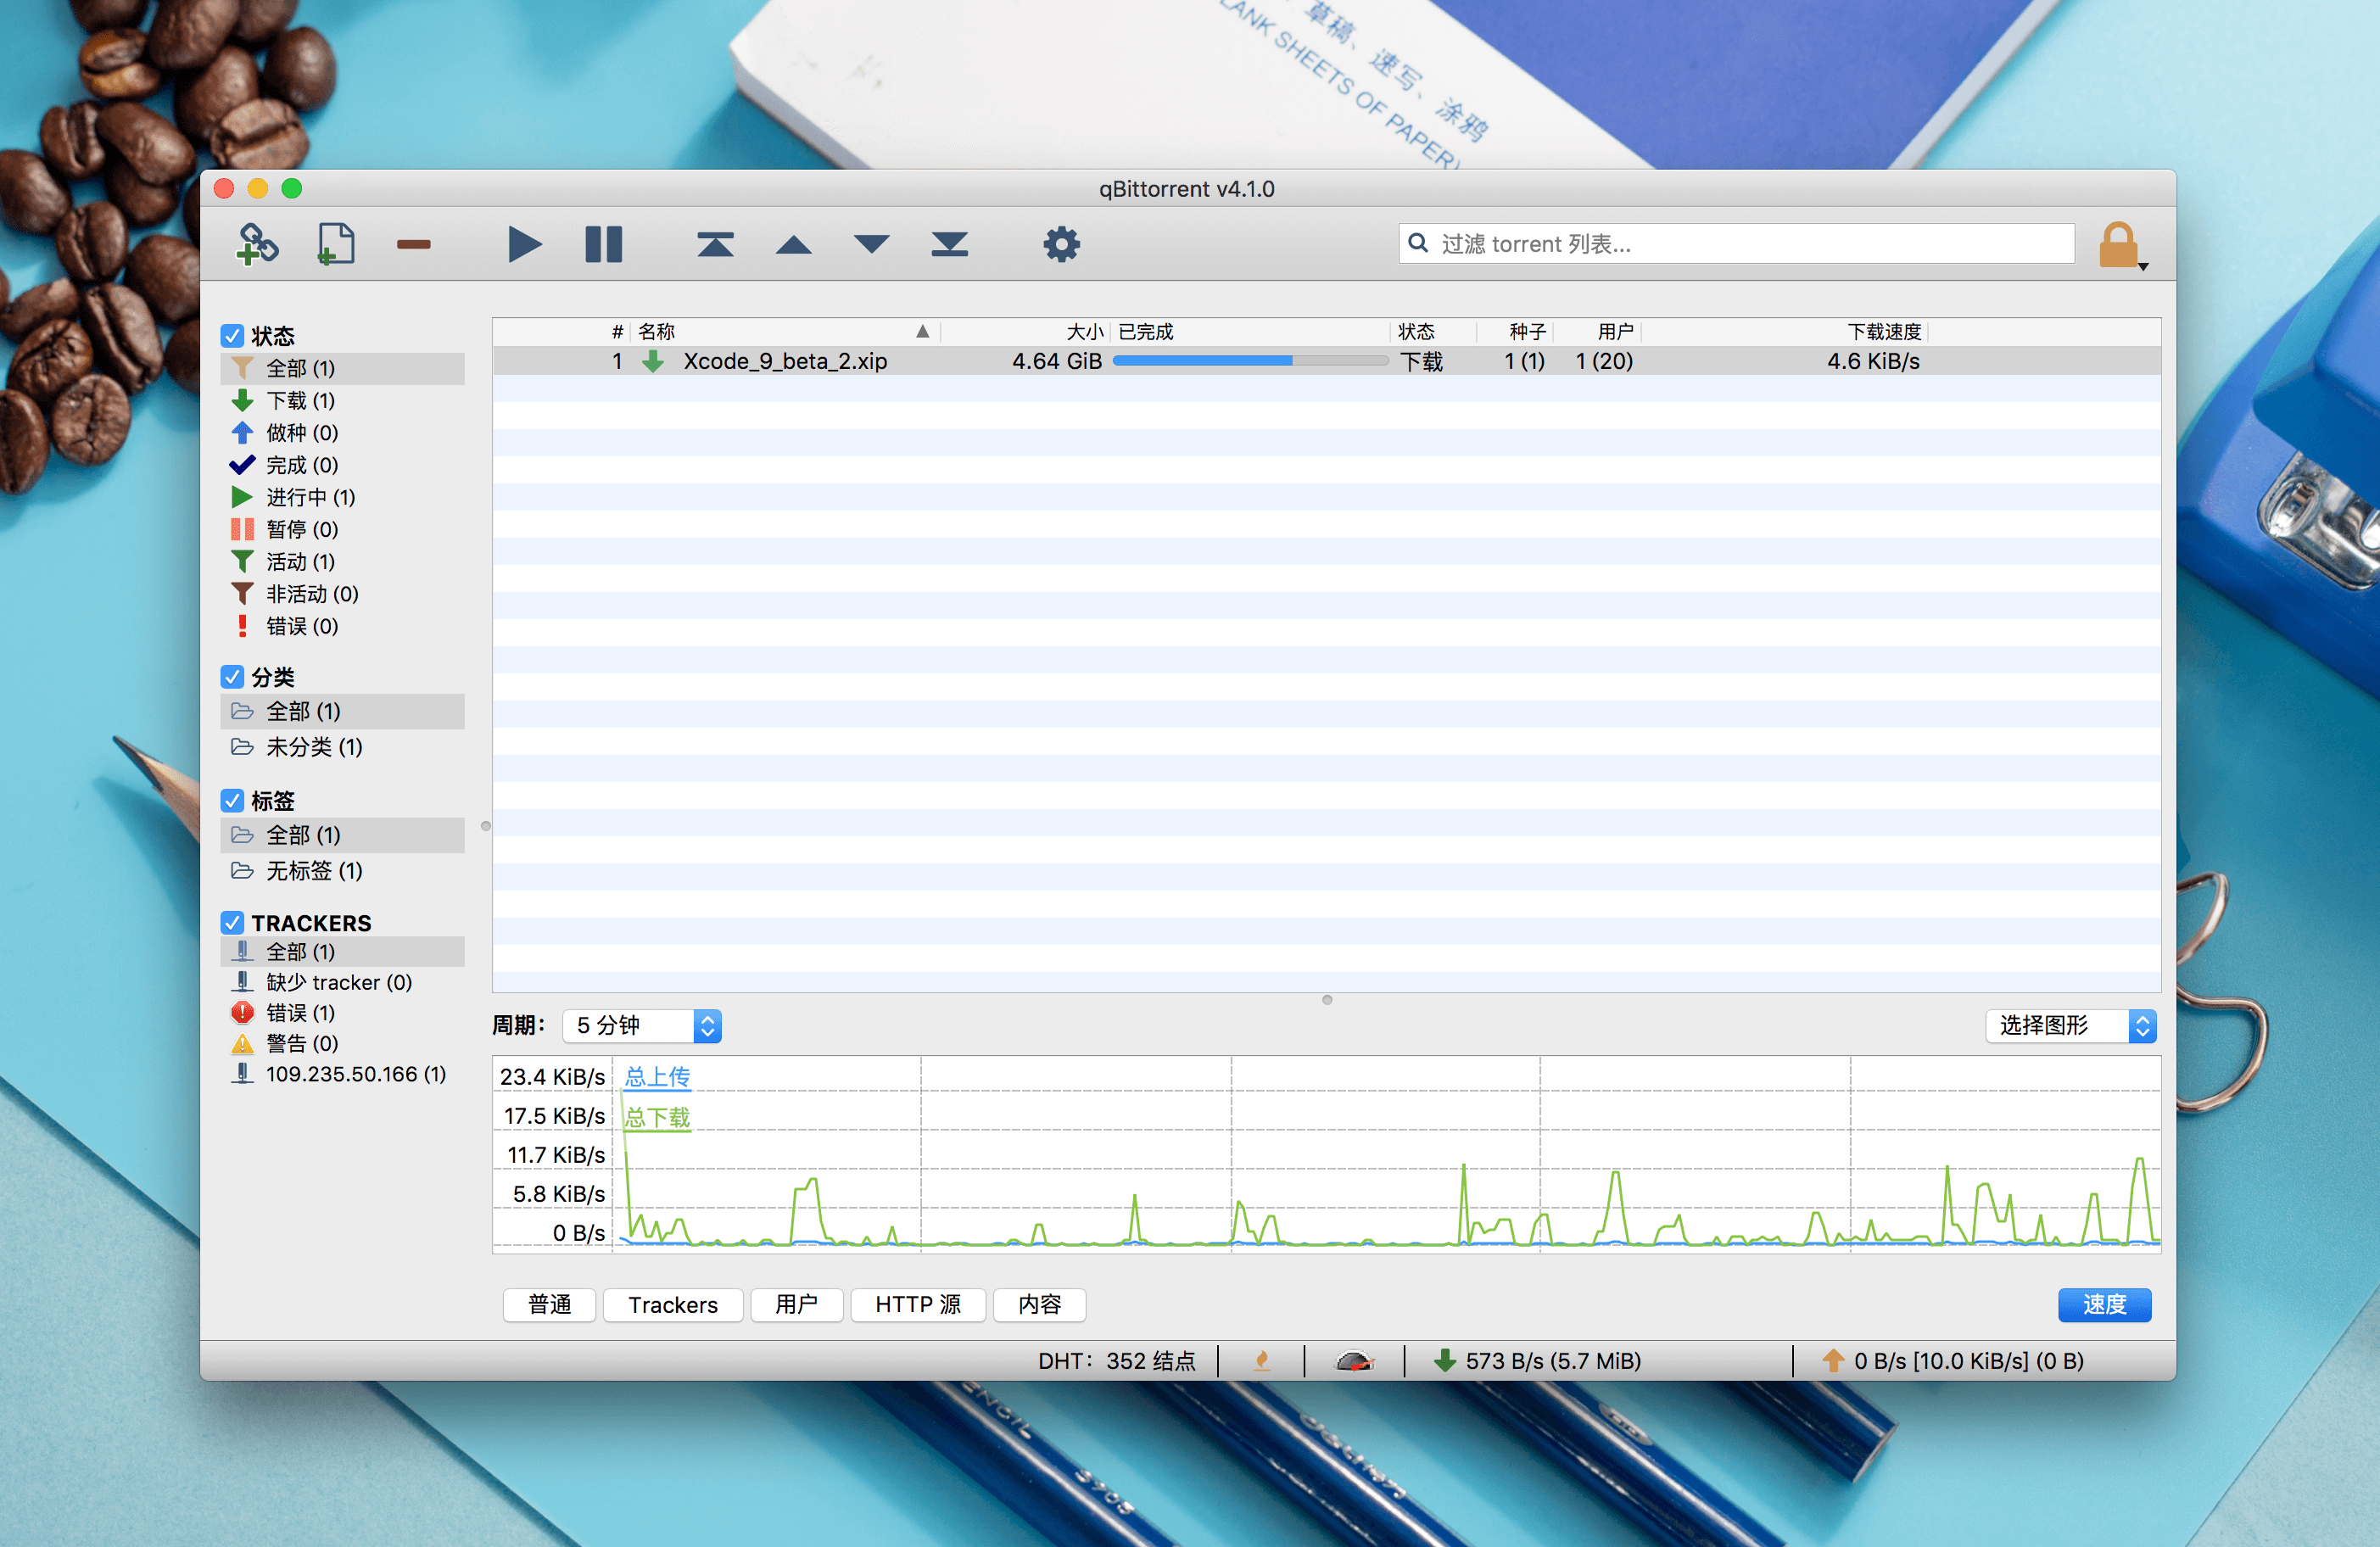Select 全部 (1) under TRACKERS
This screenshot has width=2380, height=1547.
[x=342, y=951]
